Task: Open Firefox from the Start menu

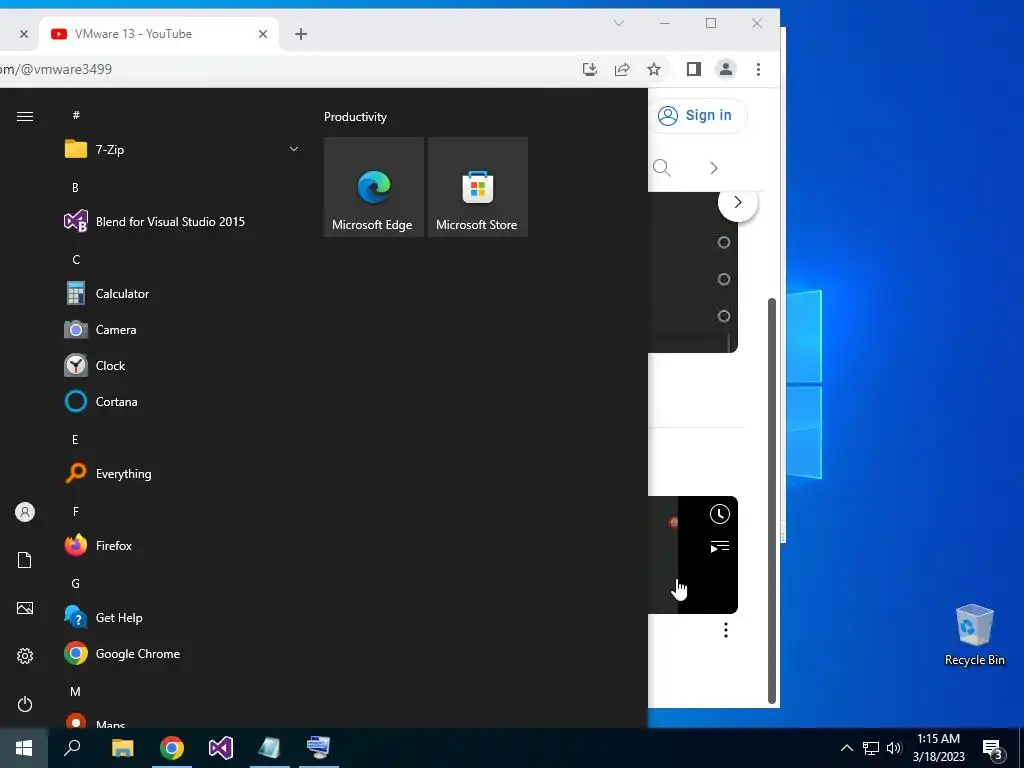Action: tap(182, 545)
